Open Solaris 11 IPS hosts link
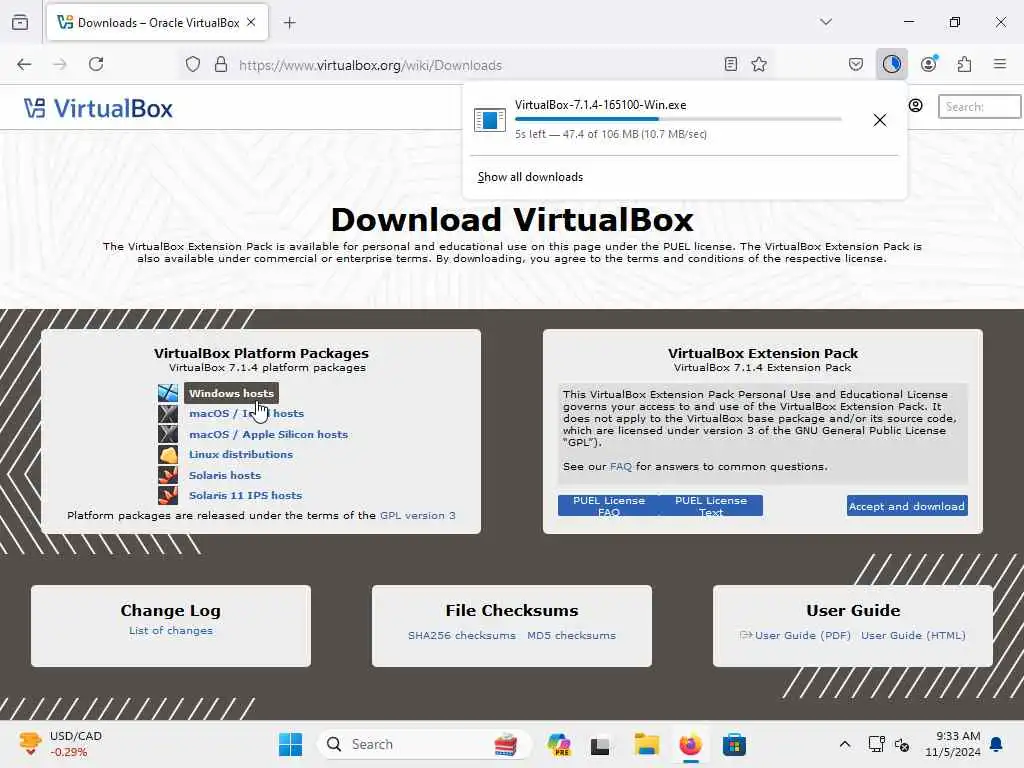The image size is (1024, 768). pyautogui.click(x=246, y=496)
